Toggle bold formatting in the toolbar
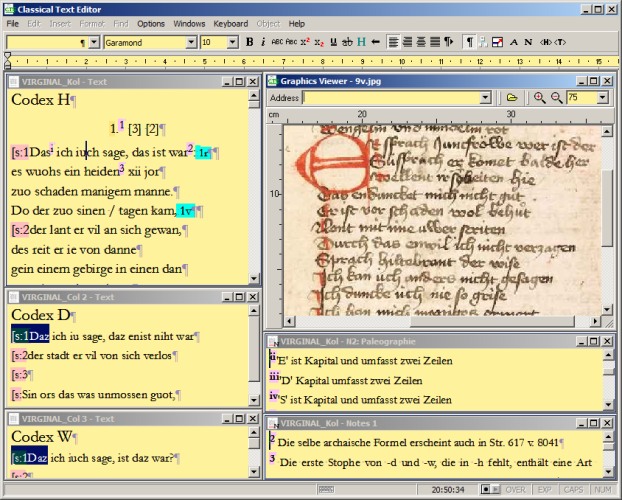The height and width of the screenshot is (500, 622). coord(250,42)
